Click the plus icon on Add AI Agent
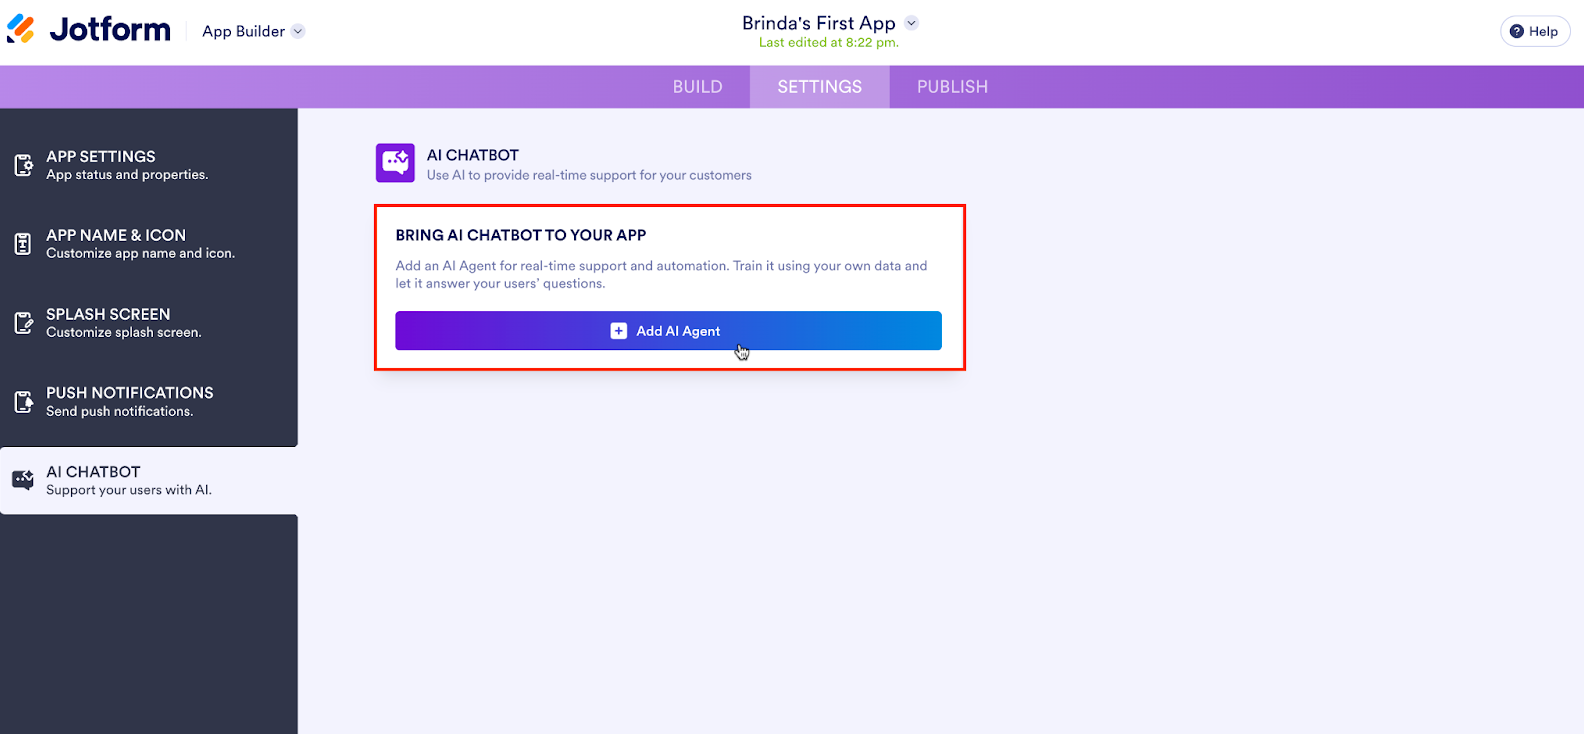The height and width of the screenshot is (734, 1584). click(x=619, y=331)
